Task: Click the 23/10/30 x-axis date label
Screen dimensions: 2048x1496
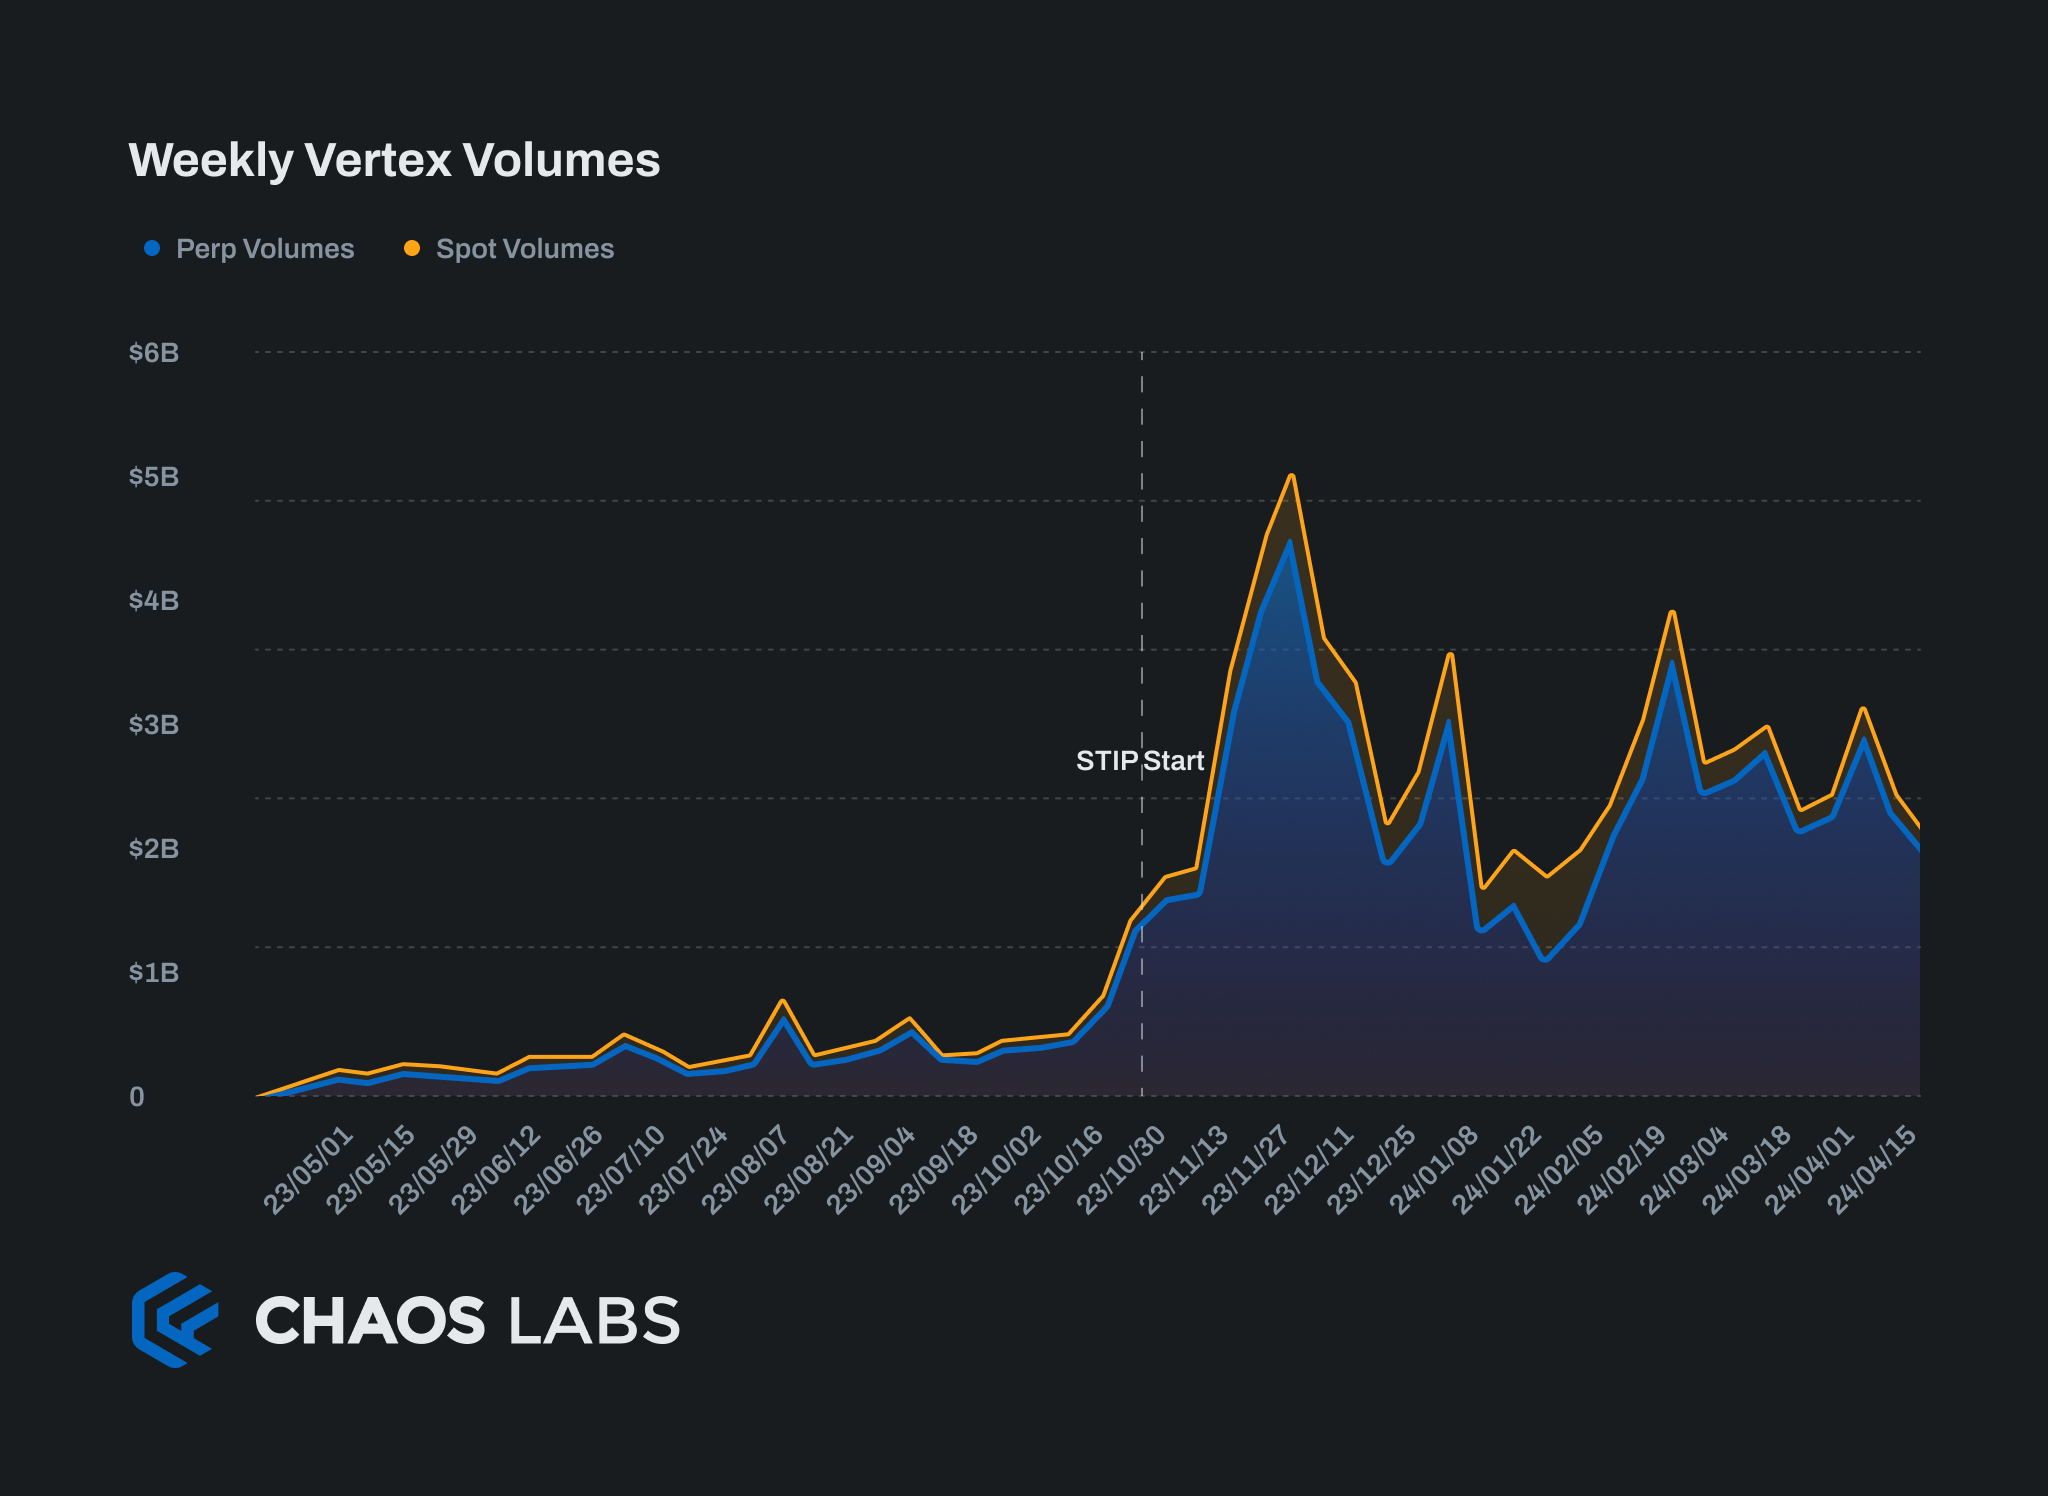Action: [1121, 1170]
